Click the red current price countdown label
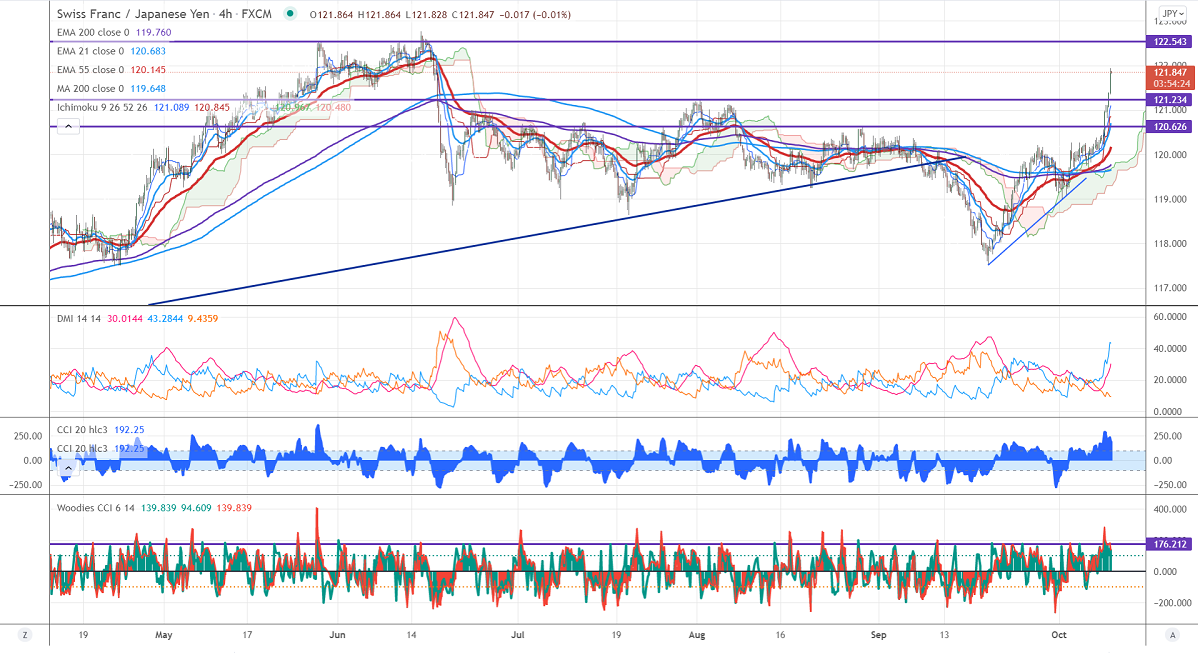The width and height of the screenshot is (1198, 653). tap(1171, 78)
